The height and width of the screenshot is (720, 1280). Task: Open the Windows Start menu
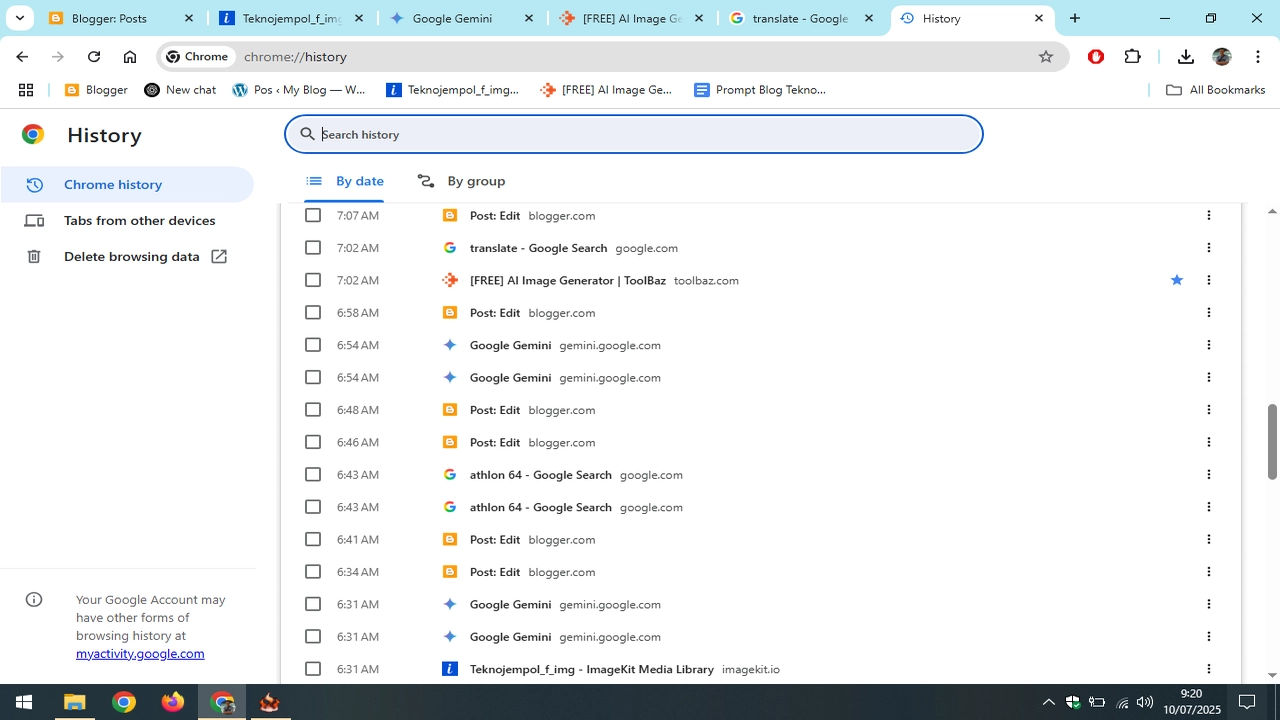23,702
